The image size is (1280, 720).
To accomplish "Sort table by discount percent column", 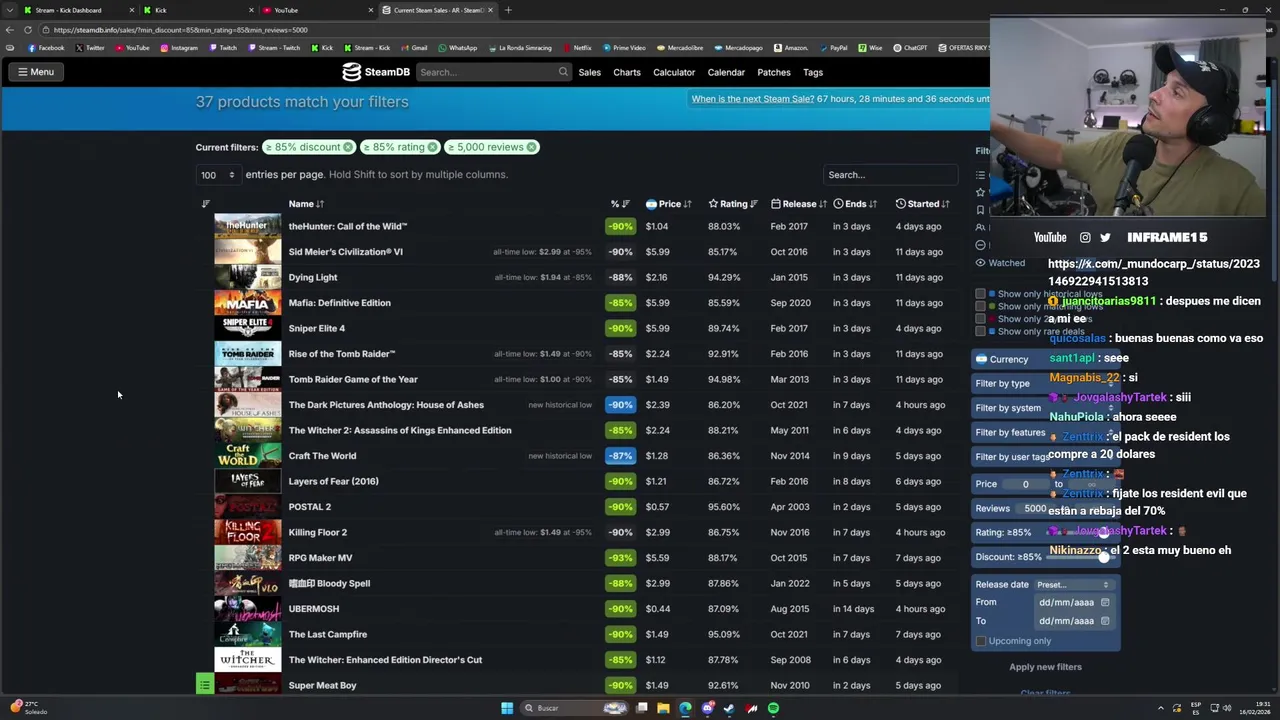I will (620, 204).
